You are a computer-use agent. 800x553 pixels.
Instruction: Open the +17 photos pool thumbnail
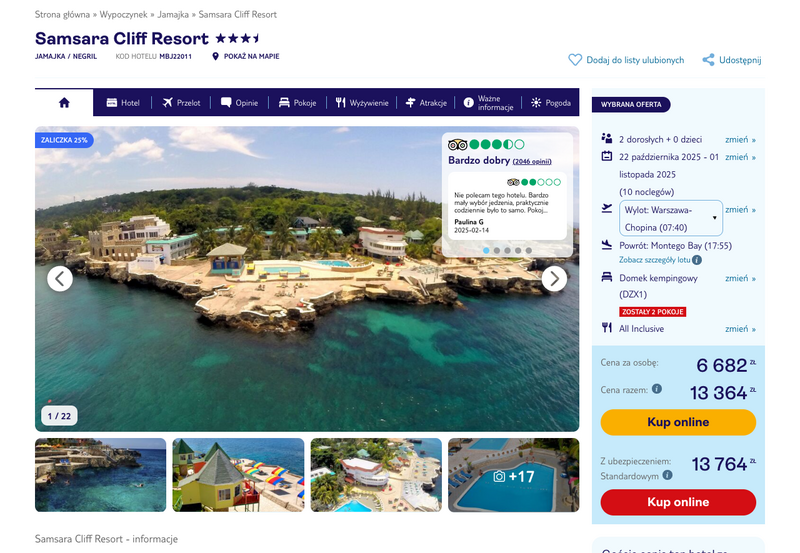click(x=513, y=475)
